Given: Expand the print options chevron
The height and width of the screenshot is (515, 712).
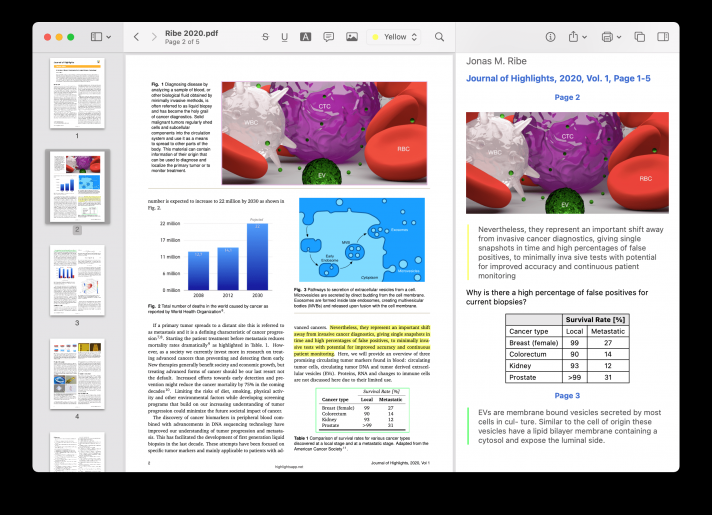Looking at the screenshot, I should click(619, 37).
